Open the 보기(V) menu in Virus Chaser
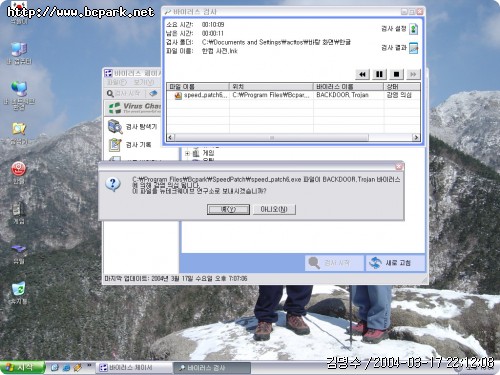The width and height of the screenshot is (500, 375). click(x=144, y=82)
